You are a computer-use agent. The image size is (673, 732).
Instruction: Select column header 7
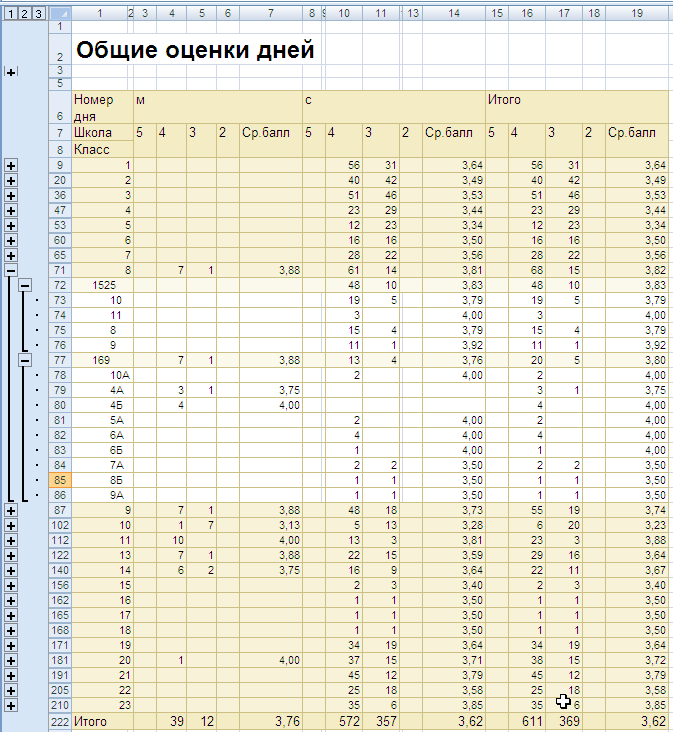[271, 14]
